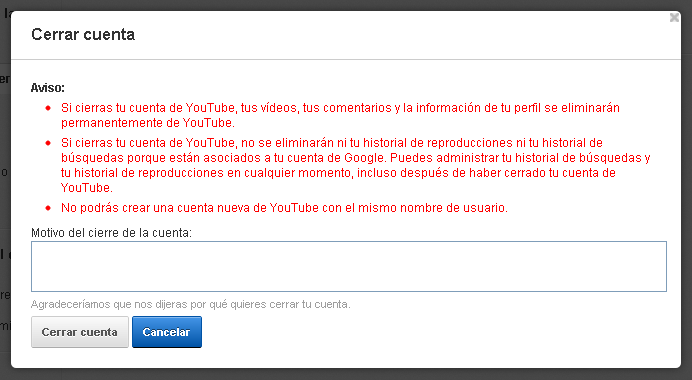Select the warning about historial de reproducciones
The height and width of the screenshot is (380, 692).
pos(356,165)
